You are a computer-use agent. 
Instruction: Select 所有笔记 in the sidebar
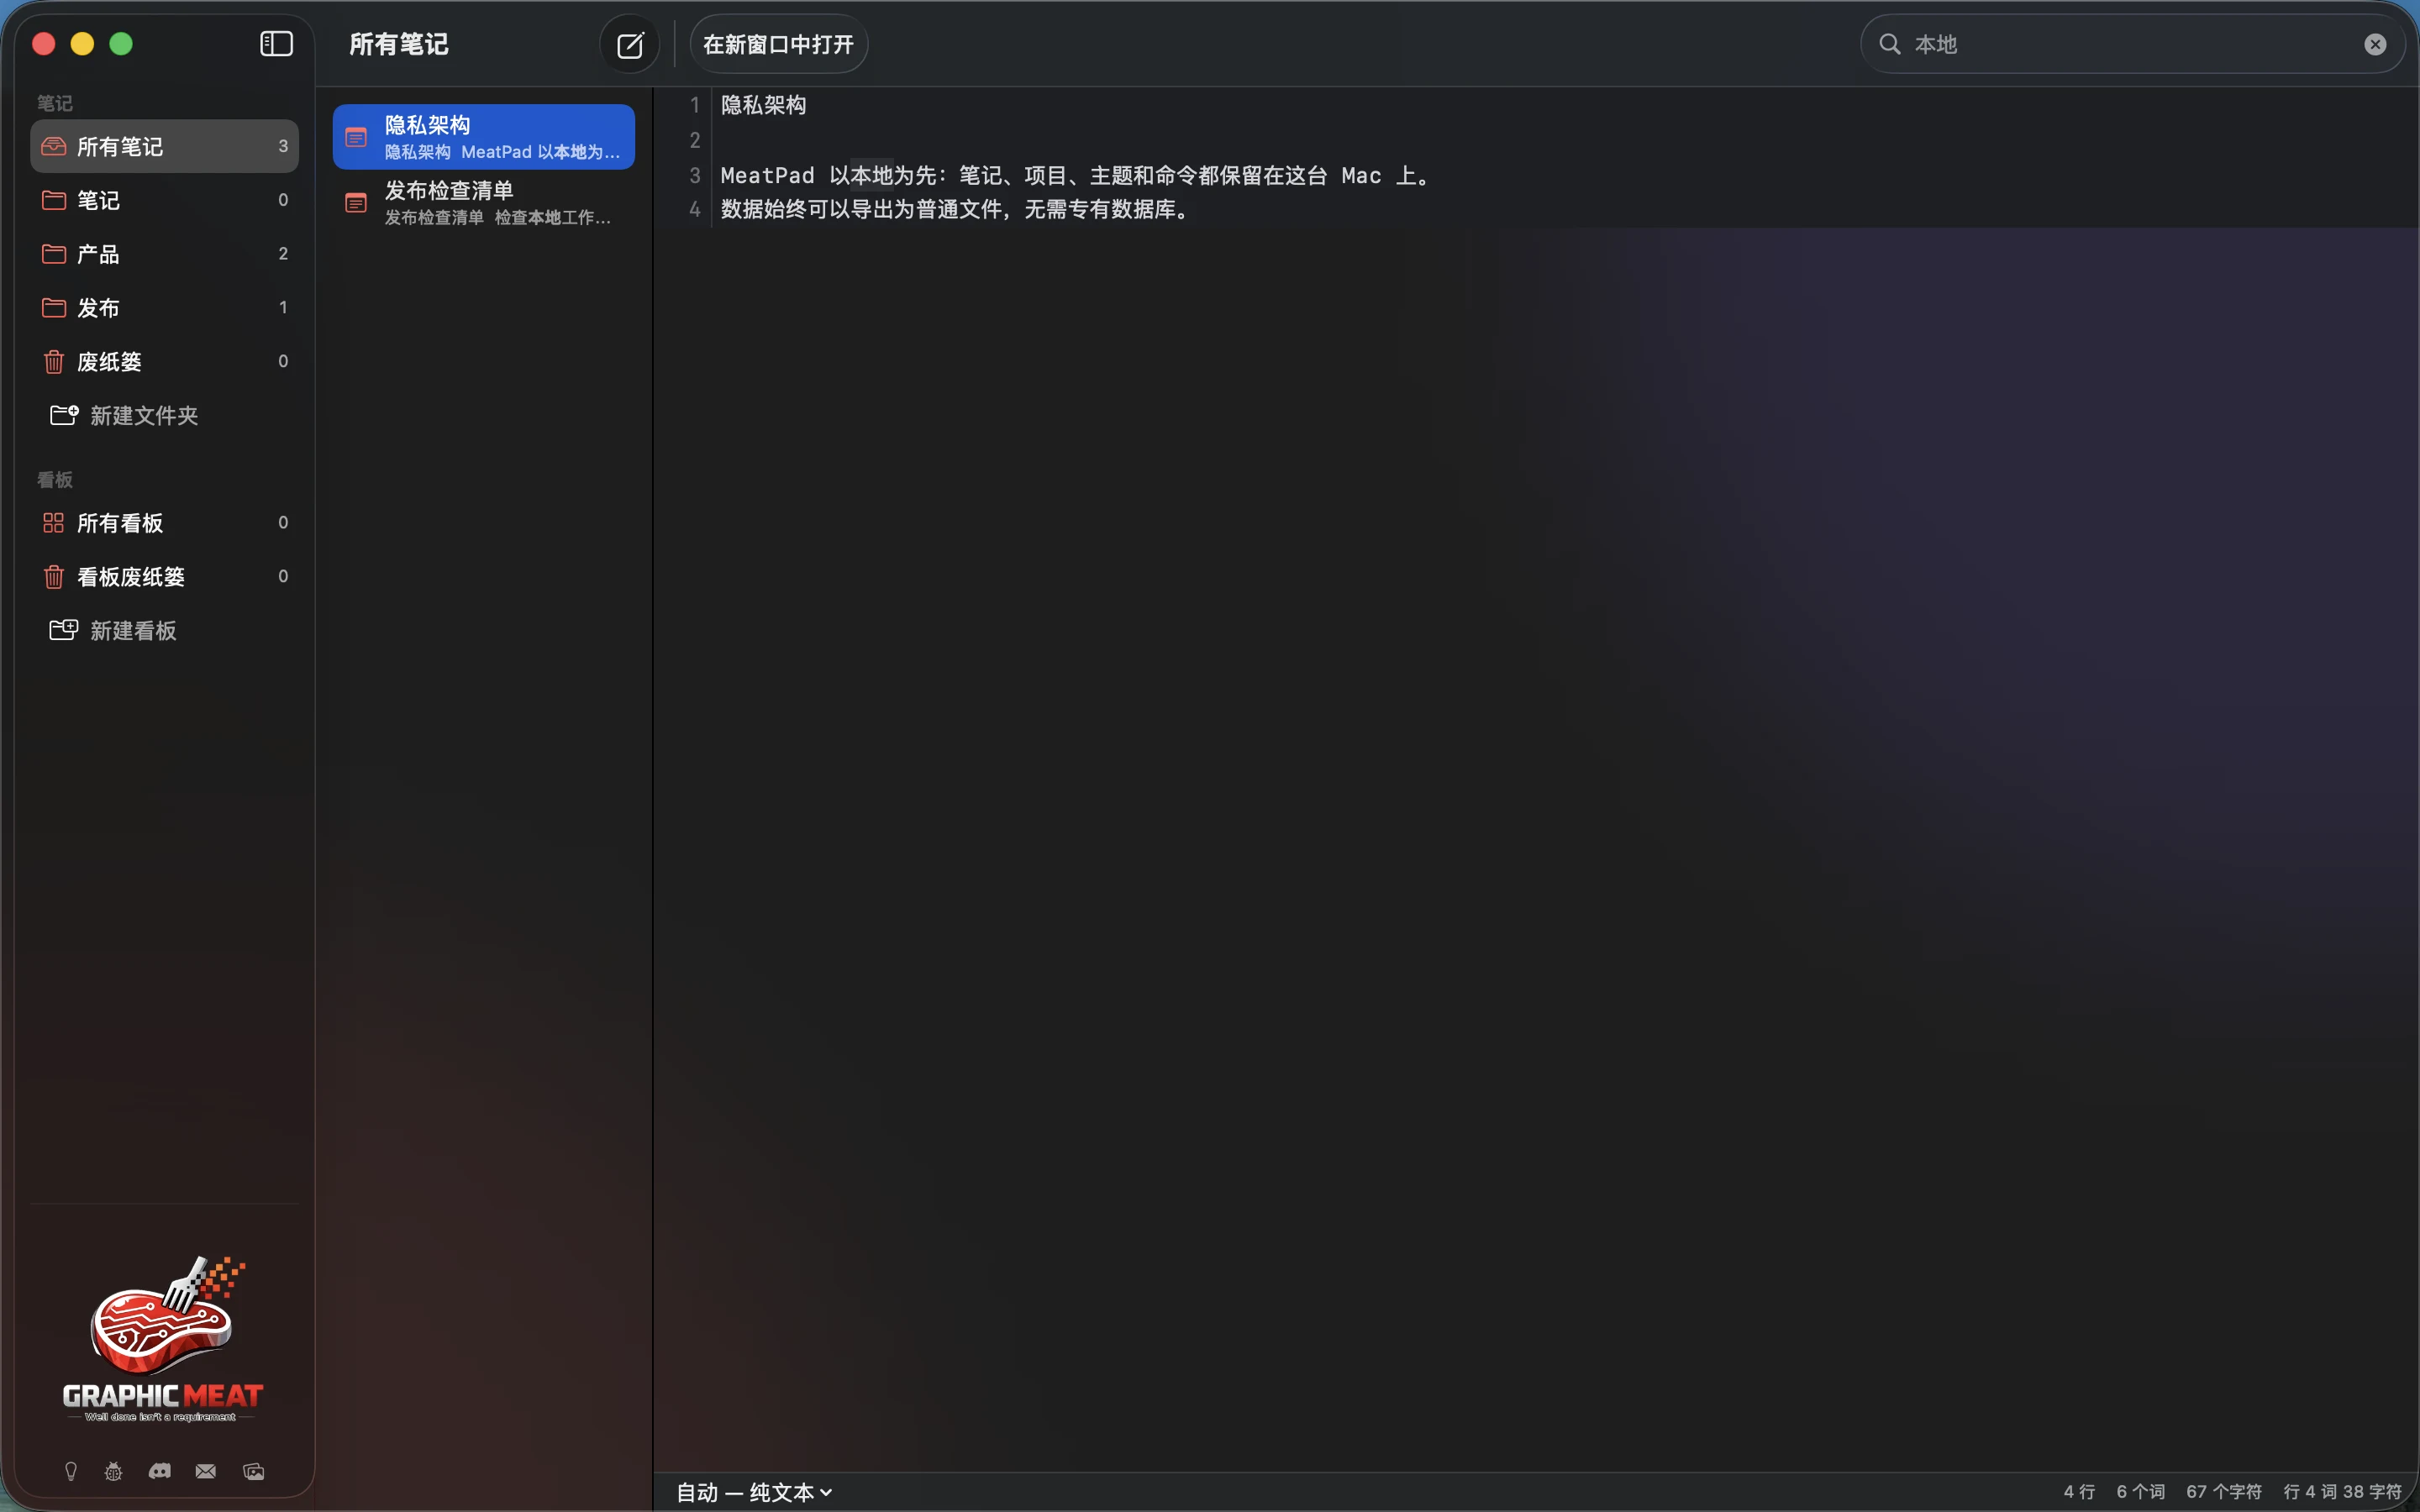point(165,147)
